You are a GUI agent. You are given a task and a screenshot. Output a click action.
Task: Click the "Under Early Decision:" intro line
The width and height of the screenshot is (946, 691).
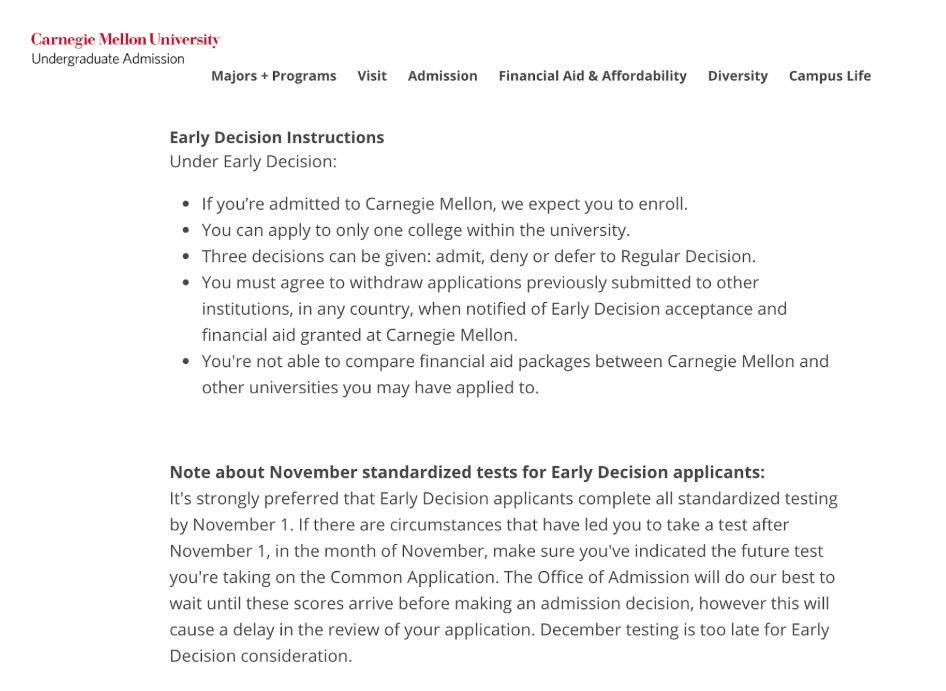click(x=253, y=162)
